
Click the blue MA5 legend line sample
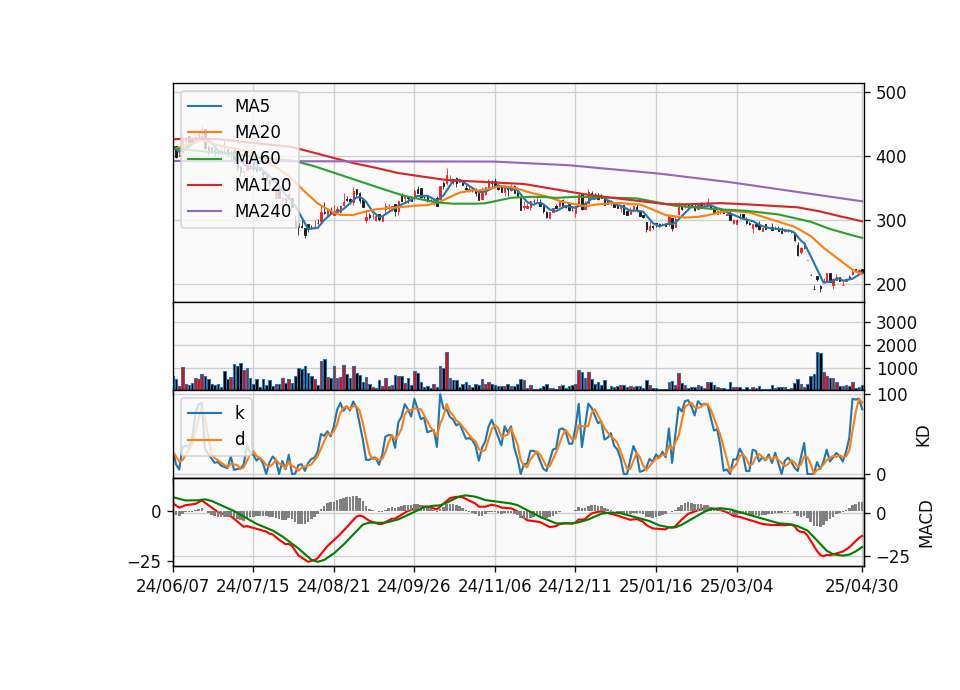204,106
